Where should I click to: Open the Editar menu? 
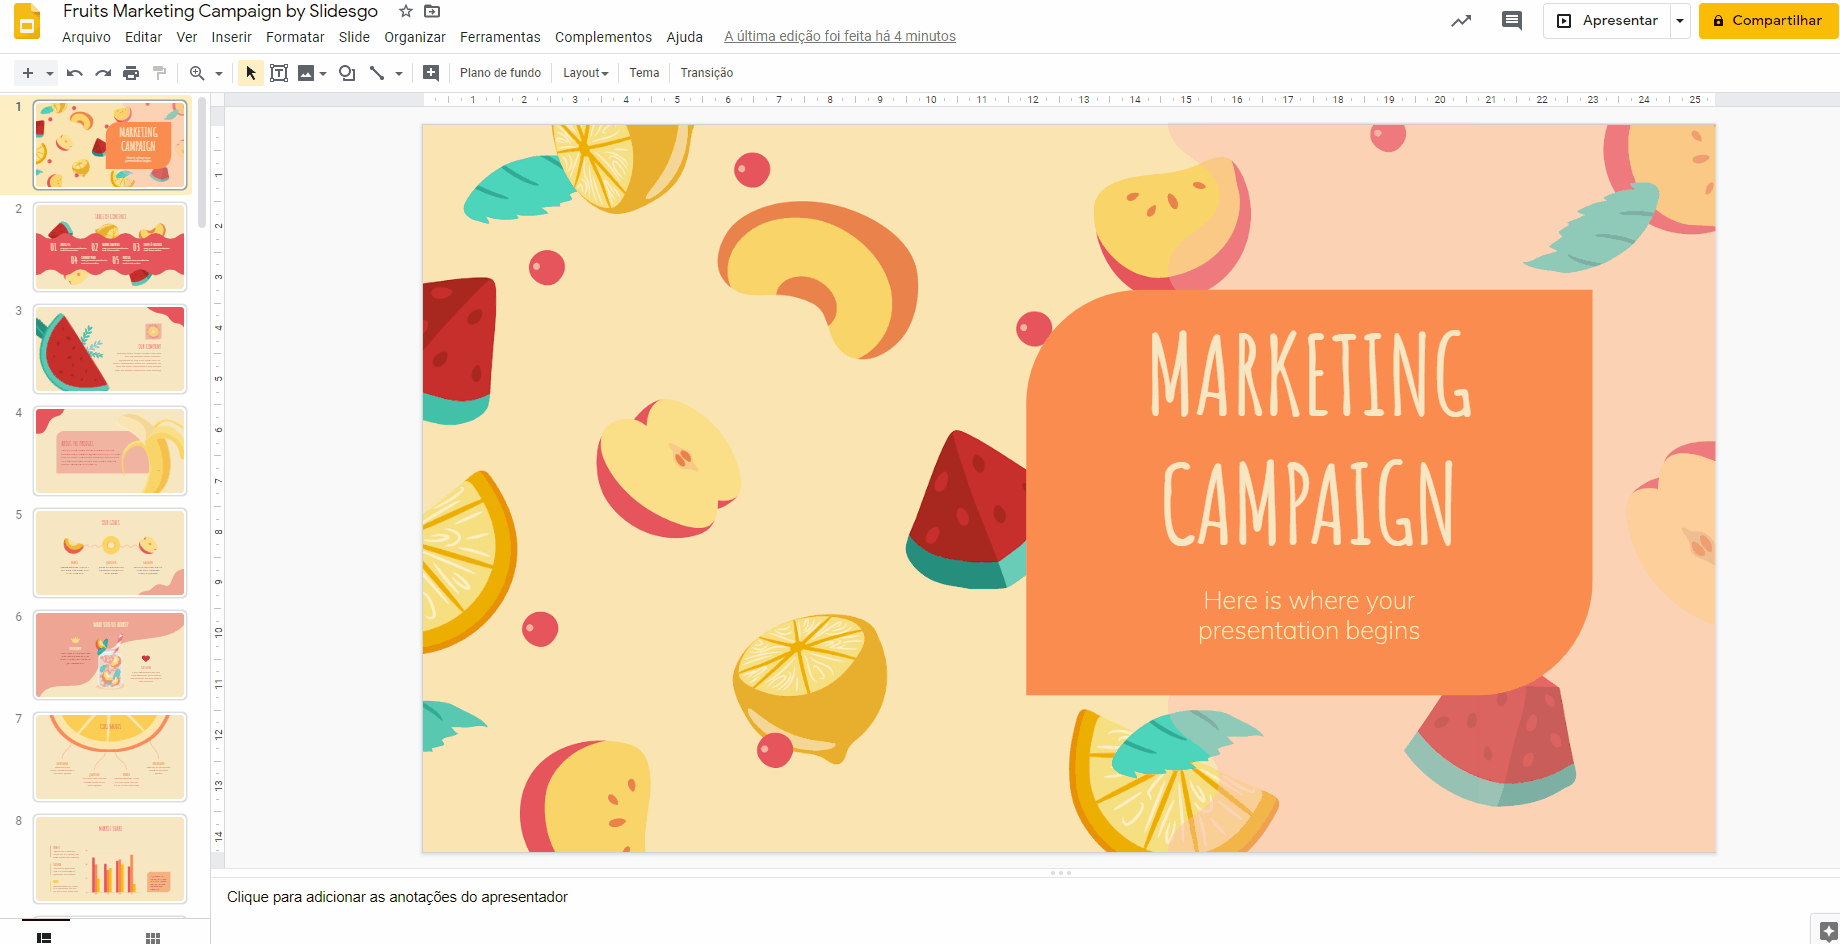pos(143,37)
